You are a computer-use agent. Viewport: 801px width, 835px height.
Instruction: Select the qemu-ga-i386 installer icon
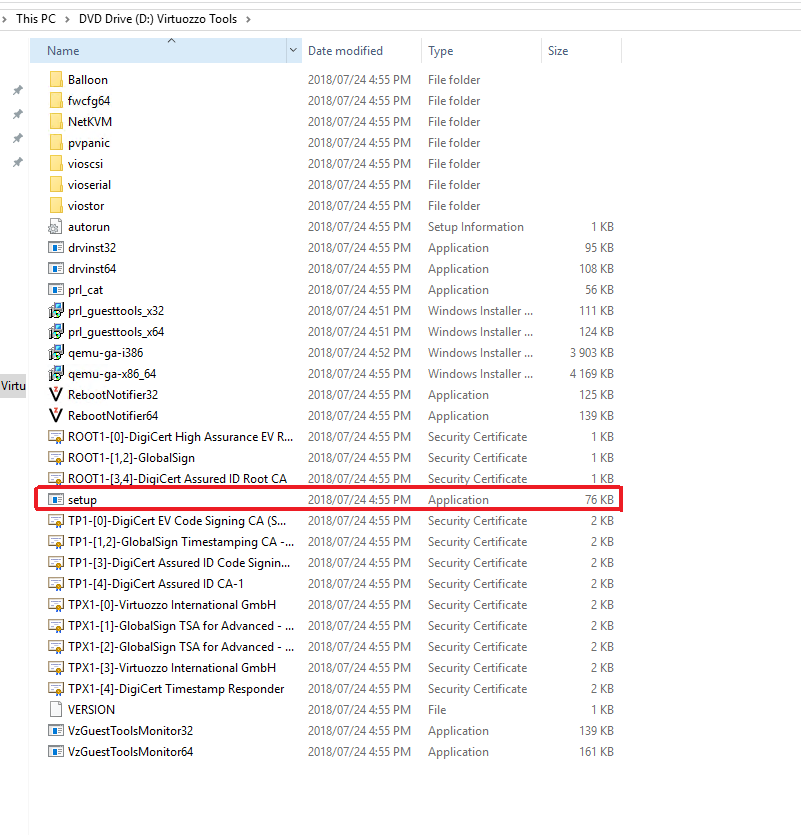[56, 353]
